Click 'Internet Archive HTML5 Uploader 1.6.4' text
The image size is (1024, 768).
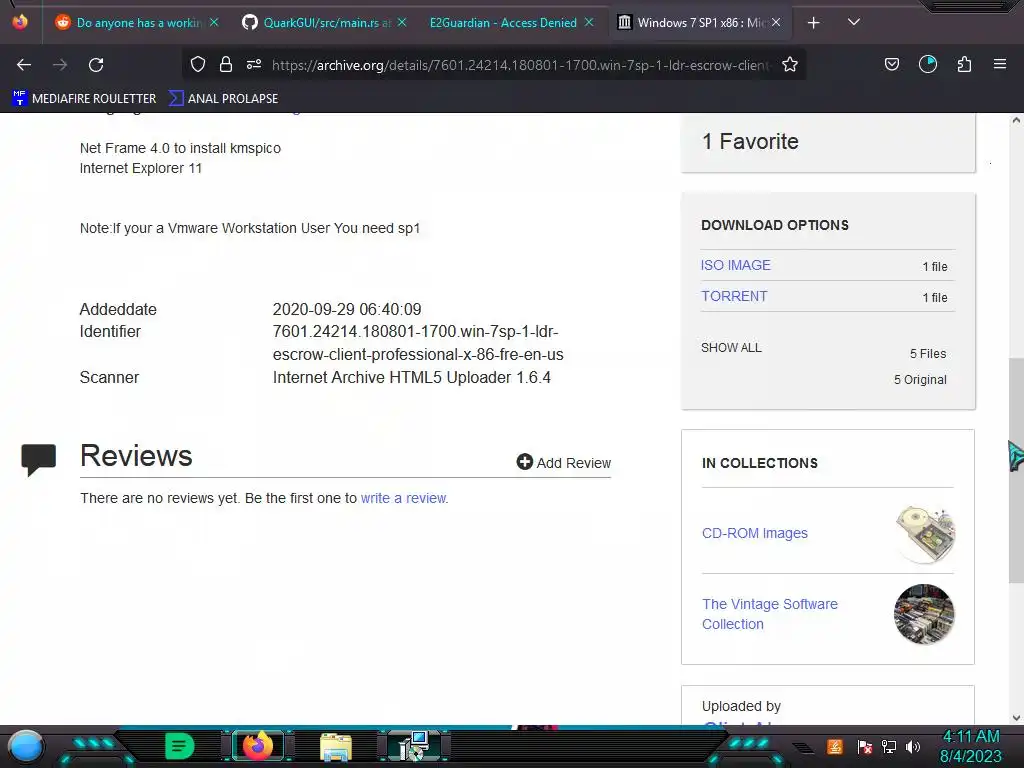click(x=411, y=377)
